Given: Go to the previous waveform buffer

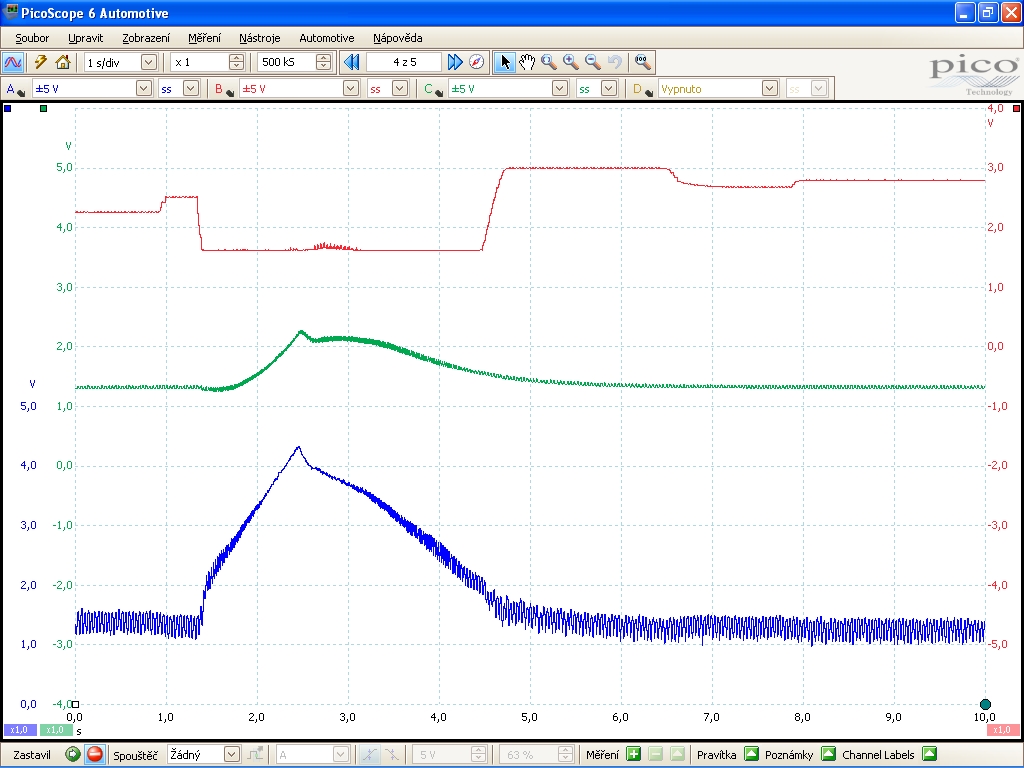Looking at the screenshot, I should pyautogui.click(x=351, y=62).
